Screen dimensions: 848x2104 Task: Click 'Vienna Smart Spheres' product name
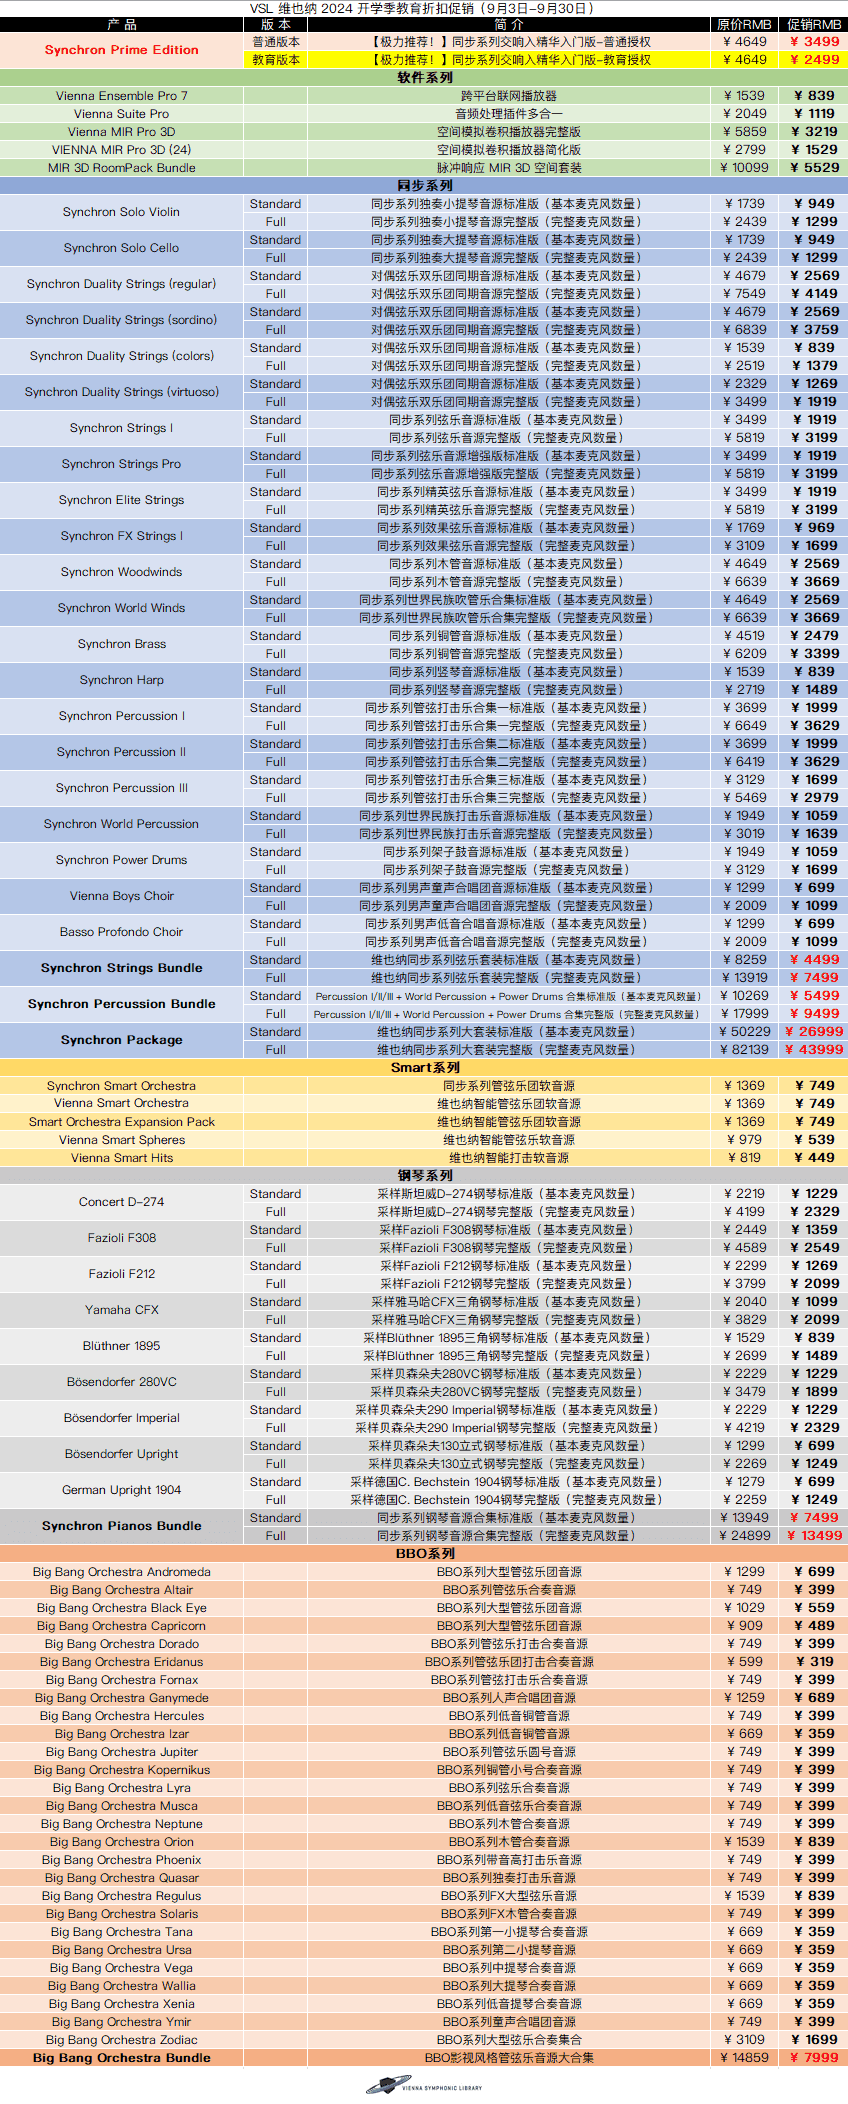122,1140
